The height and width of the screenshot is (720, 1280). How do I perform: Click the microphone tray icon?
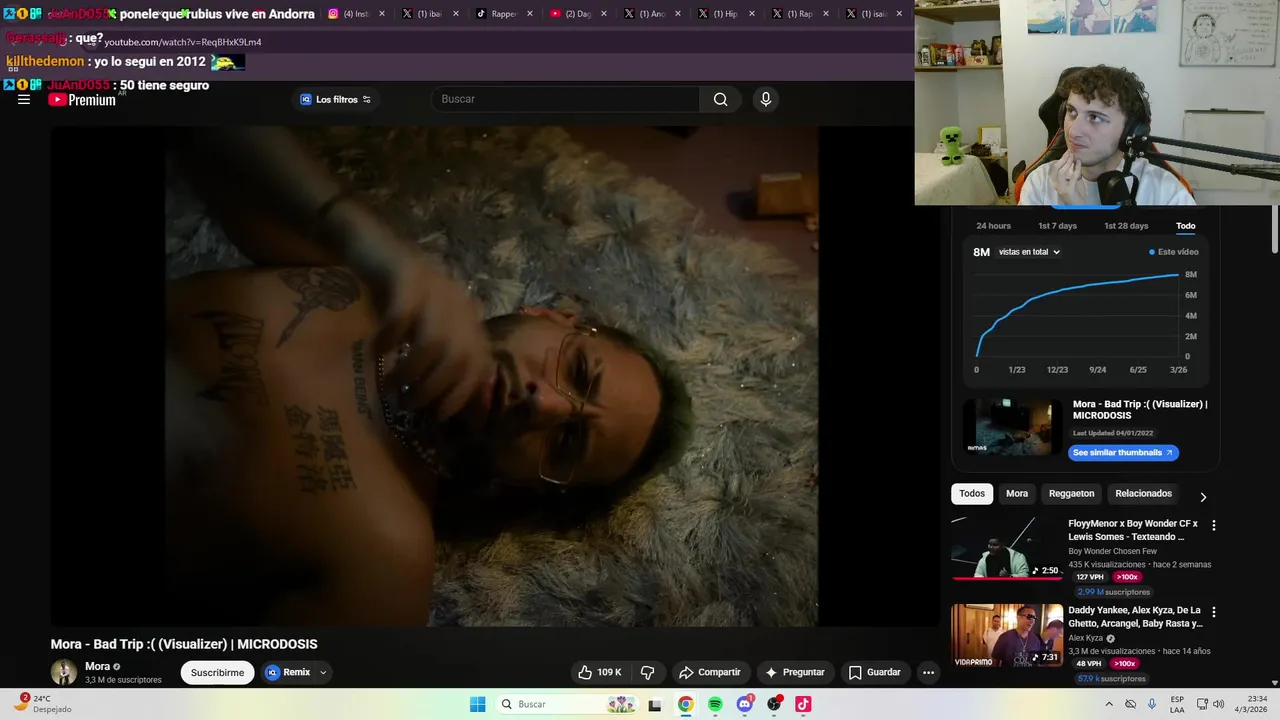pyautogui.click(x=1152, y=704)
